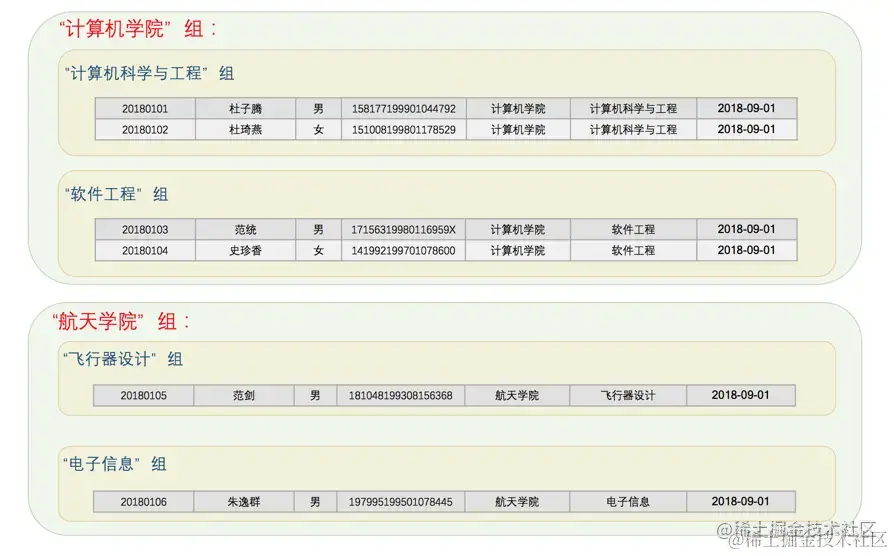Click gender cell 男 in 朱逸群 row
The height and width of the screenshot is (556, 894).
315,502
